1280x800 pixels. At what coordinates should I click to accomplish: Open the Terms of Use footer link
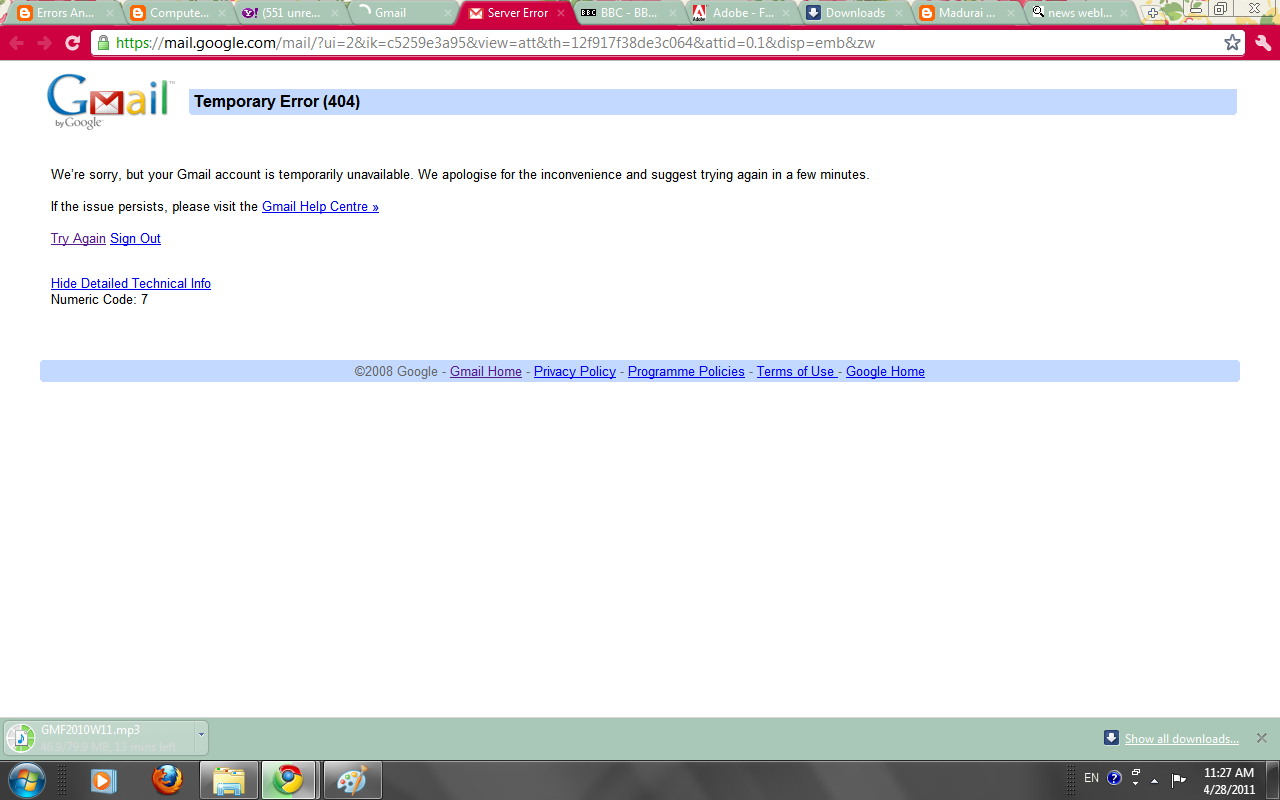click(x=796, y=372)
